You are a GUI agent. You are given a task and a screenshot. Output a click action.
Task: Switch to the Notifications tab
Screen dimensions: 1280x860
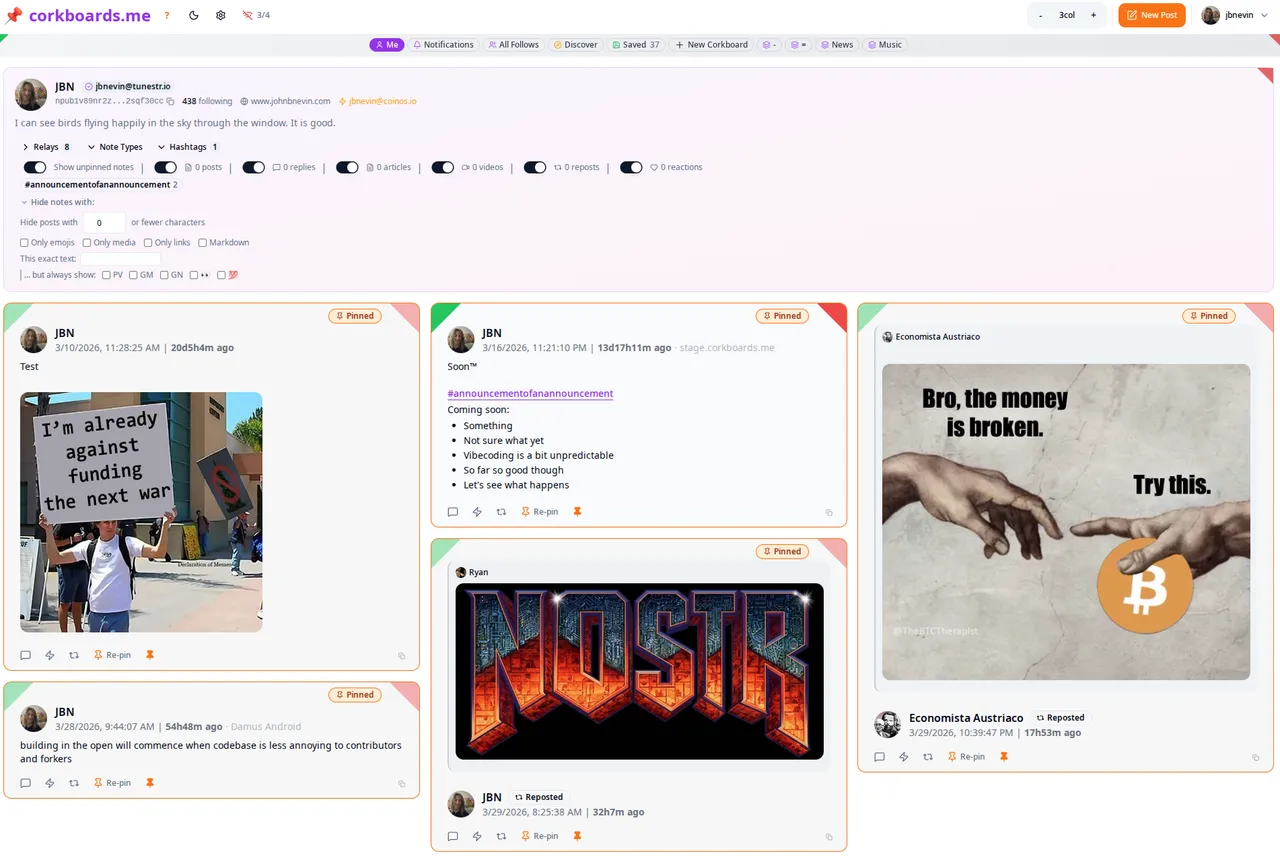(443, 45)
